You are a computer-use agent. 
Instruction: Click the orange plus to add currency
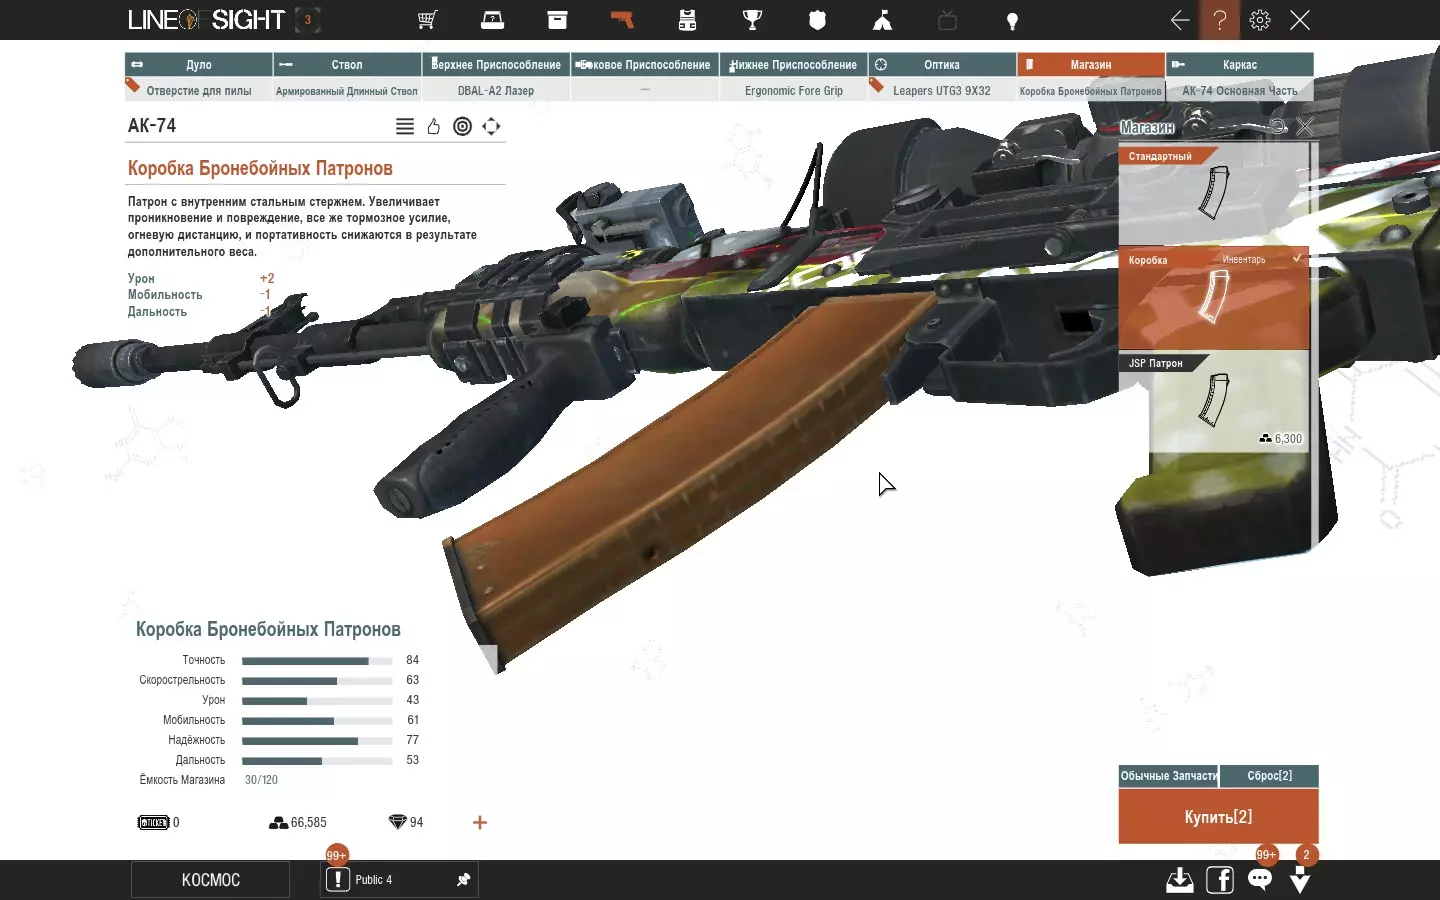[x=480, y=822]
